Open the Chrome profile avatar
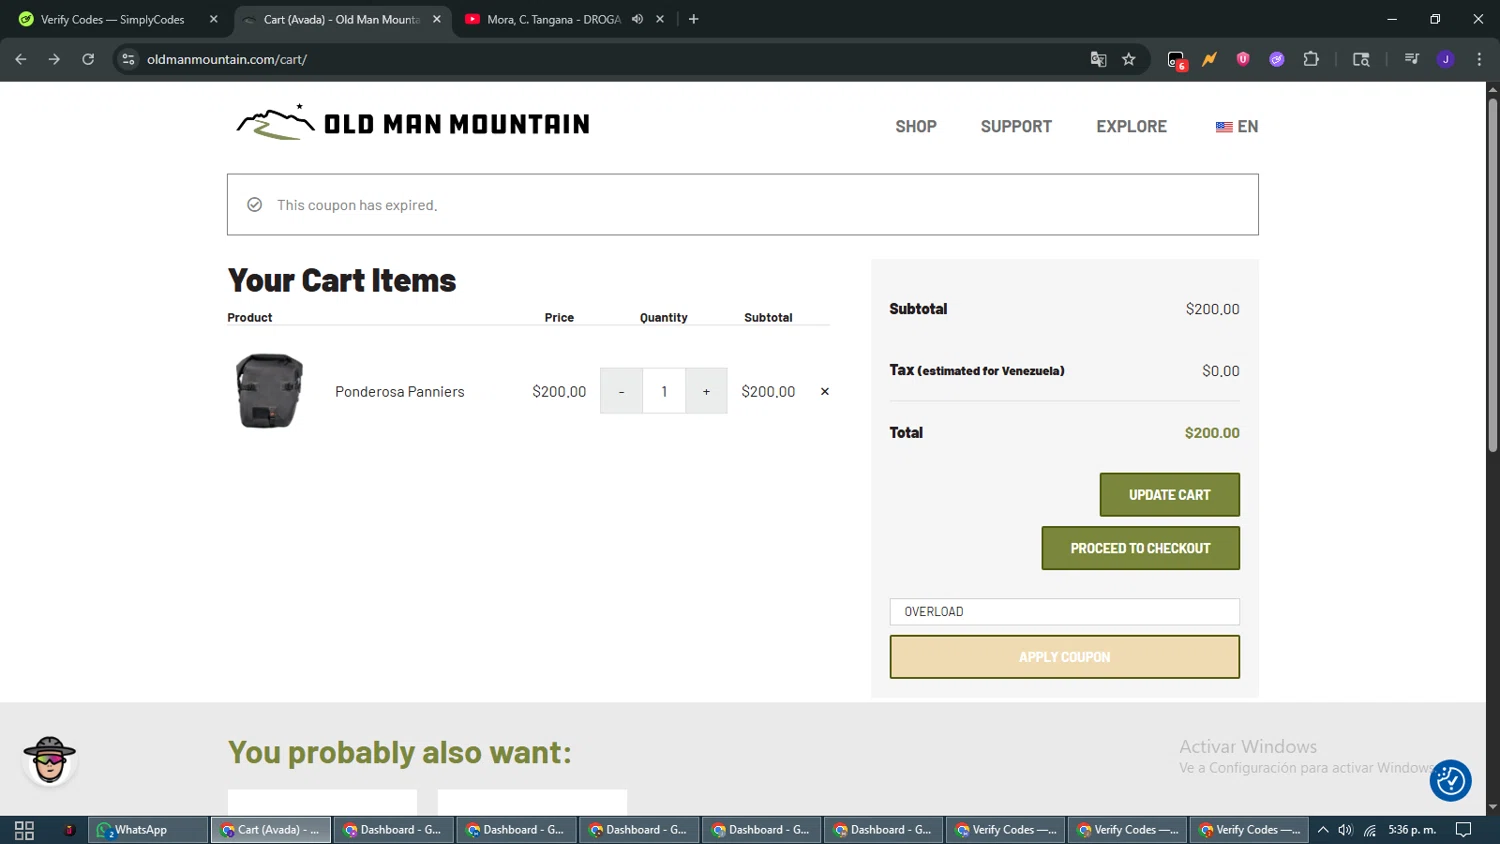The height and width of the screenshot is (844, 1500). pyautogui.click(x=1446, y=59)
